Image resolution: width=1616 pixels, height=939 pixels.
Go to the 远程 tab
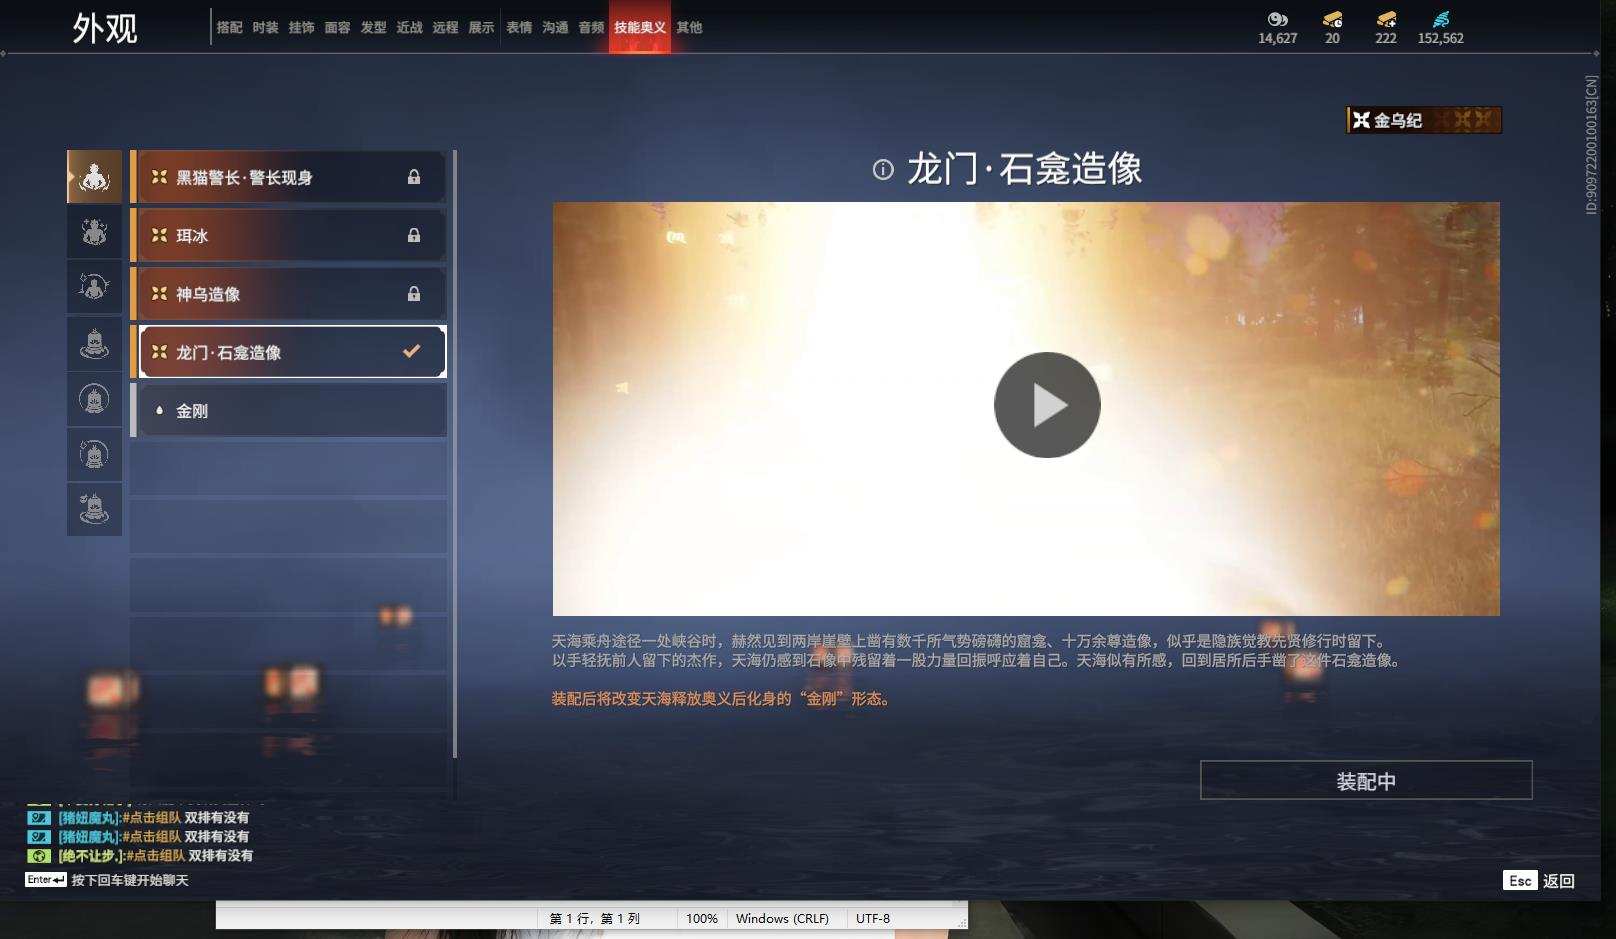(445, 28)
